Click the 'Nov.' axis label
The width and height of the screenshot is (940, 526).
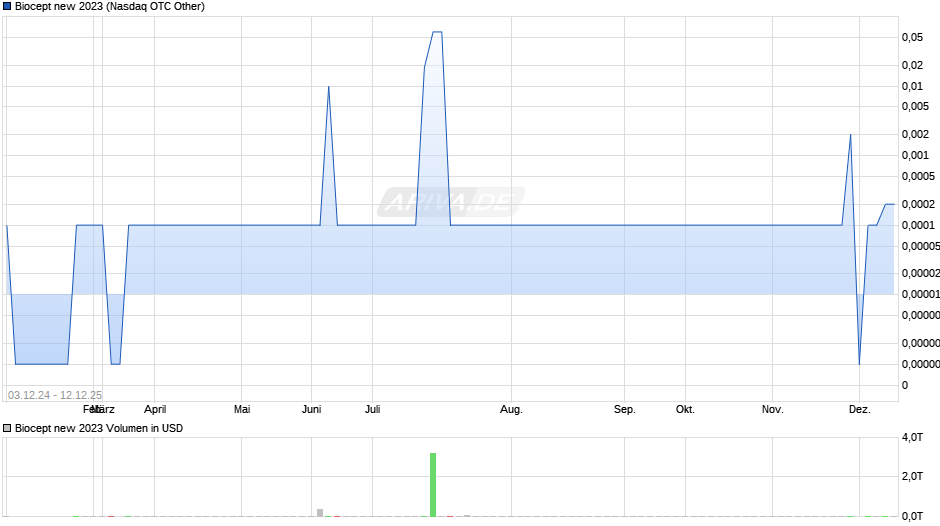(773, 410)
